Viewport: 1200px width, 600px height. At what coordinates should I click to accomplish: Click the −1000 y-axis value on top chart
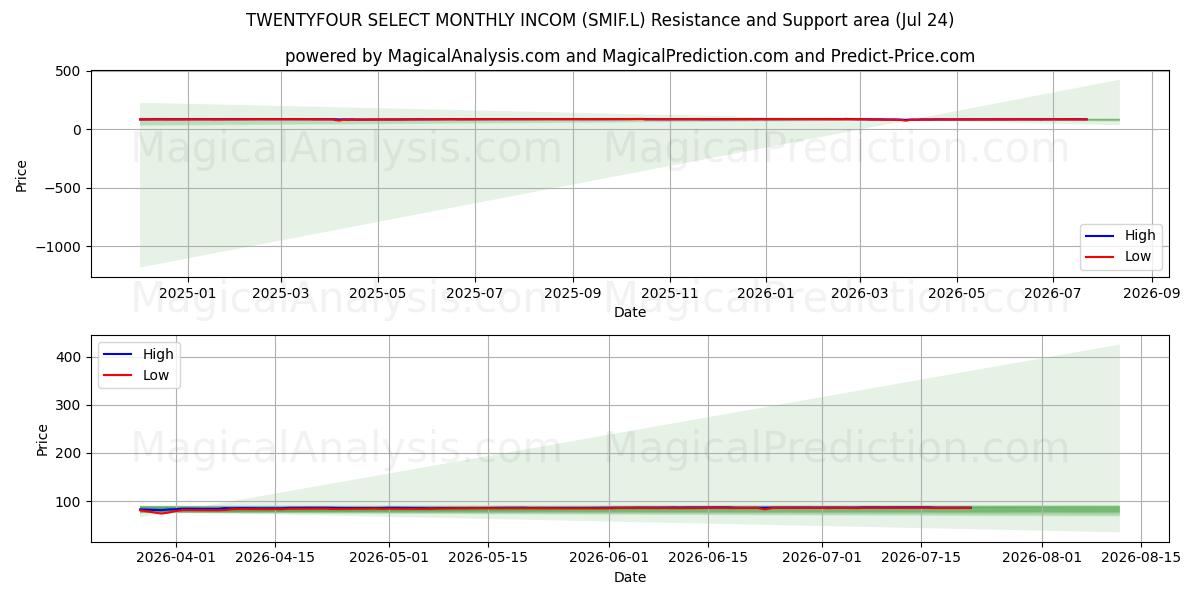58,248
